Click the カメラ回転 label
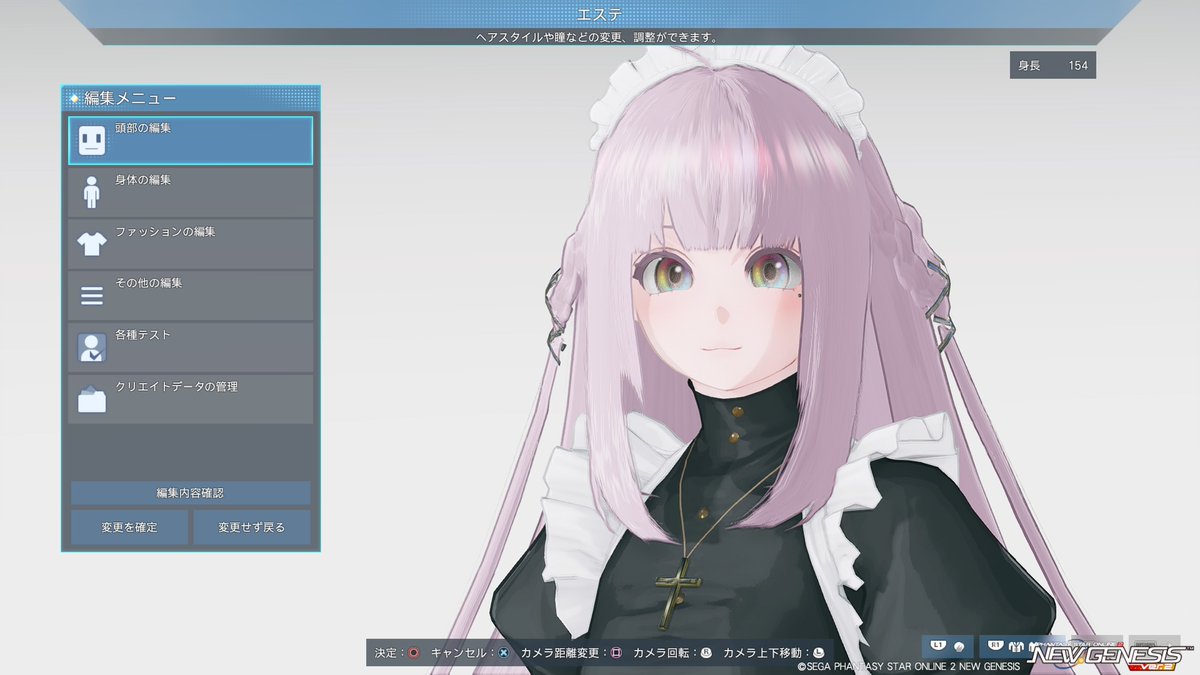The height and width of the screenshot is (675, 1200). tap(662, 653)
